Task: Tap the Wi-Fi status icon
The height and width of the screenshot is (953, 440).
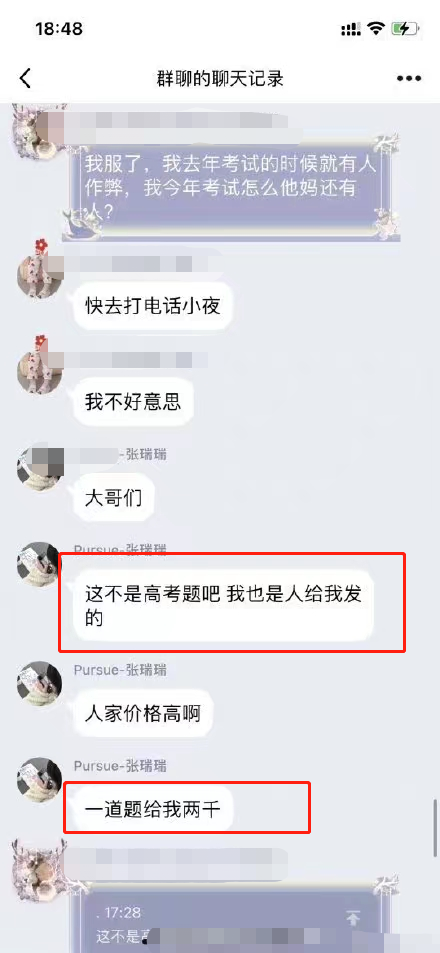Action: point(377,29)
